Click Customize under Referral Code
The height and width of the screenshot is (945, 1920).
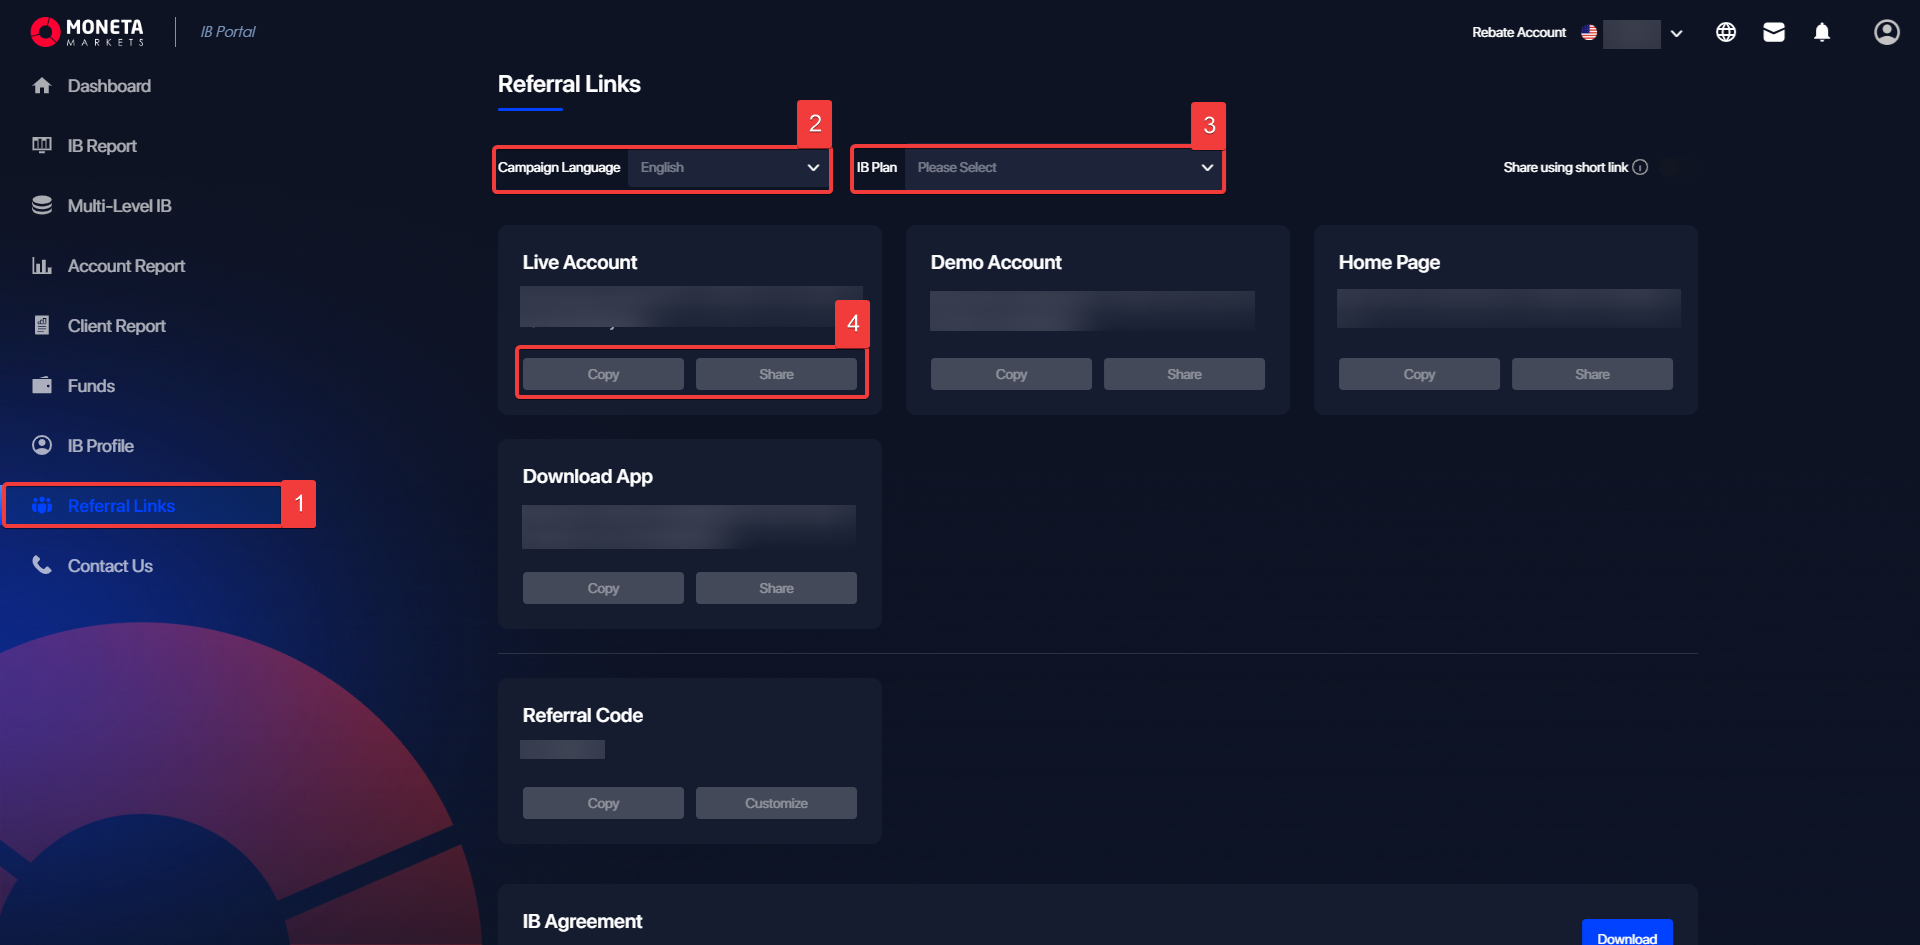coord(776,803)
